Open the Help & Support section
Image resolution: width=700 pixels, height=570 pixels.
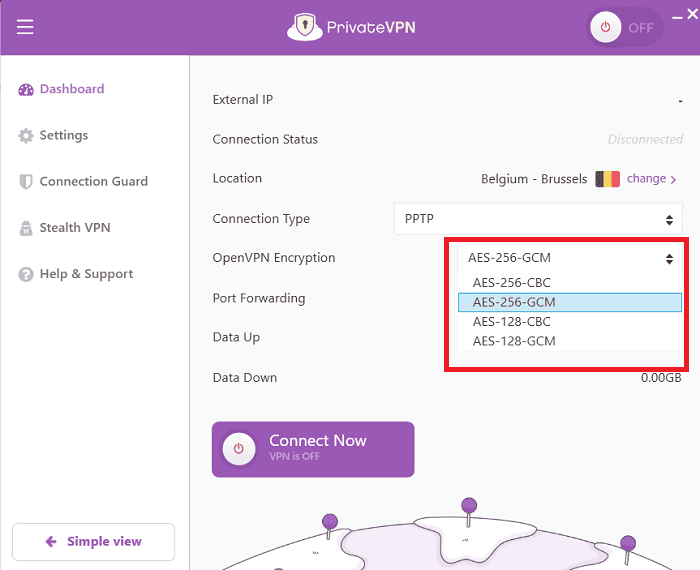click(x=86, y=274)
